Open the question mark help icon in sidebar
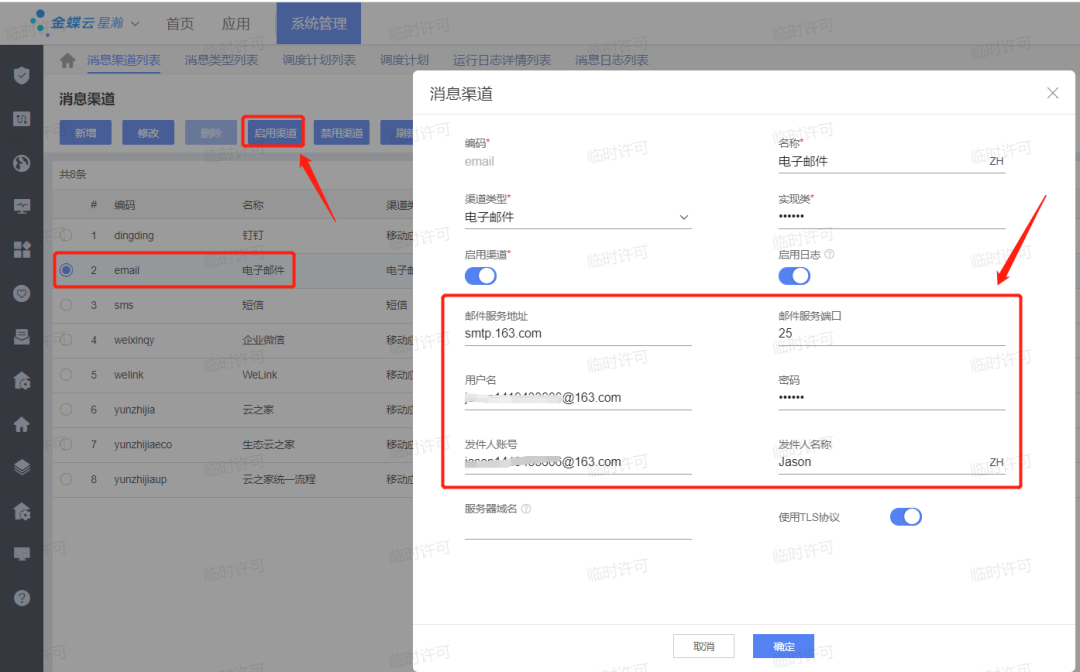 pos(21,598)
